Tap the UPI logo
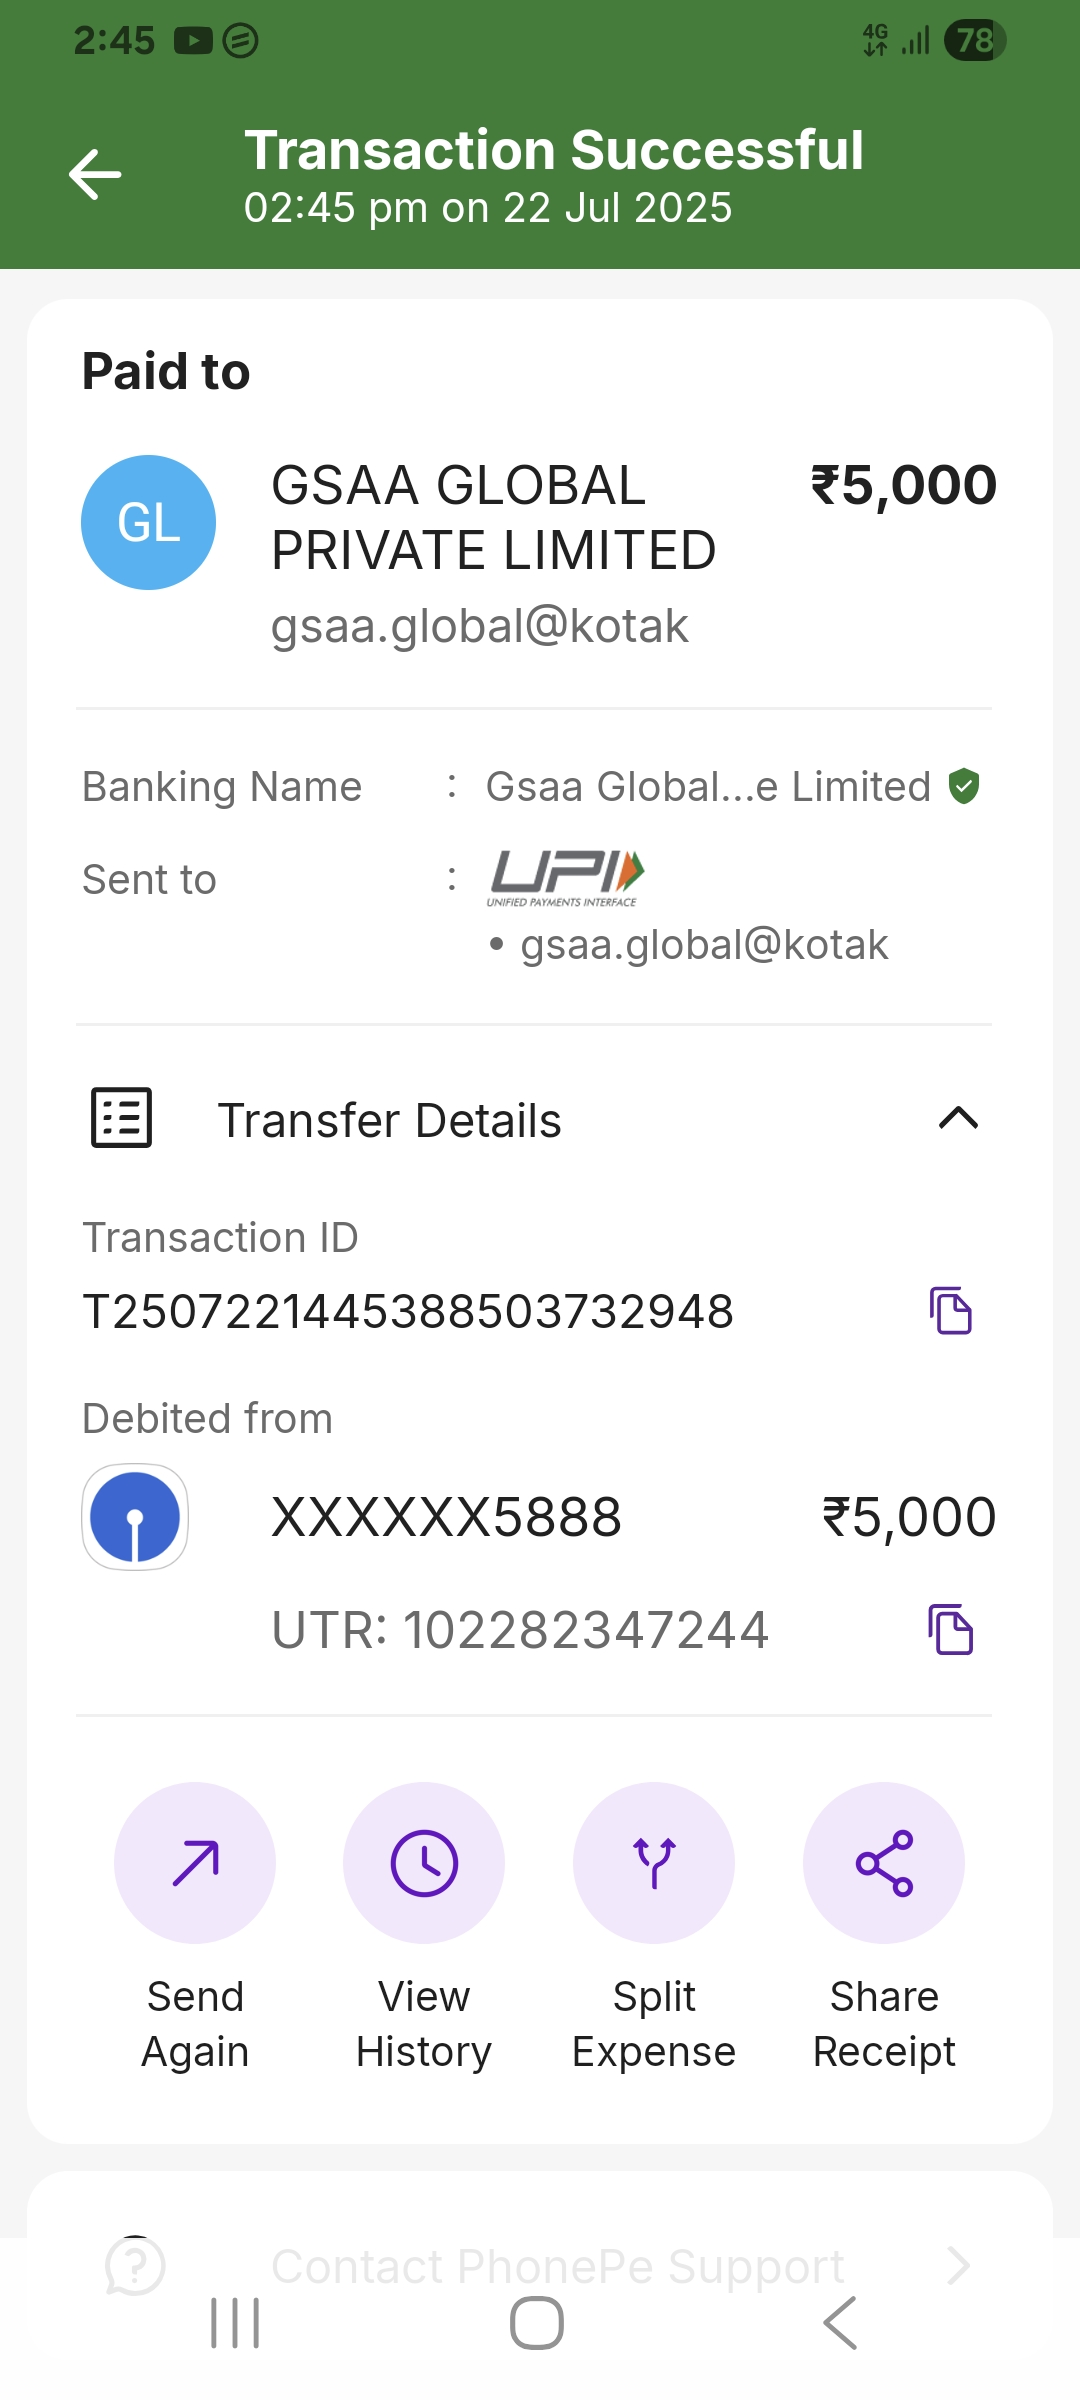The image size is (1080, 2400). (x=566, y=877)
